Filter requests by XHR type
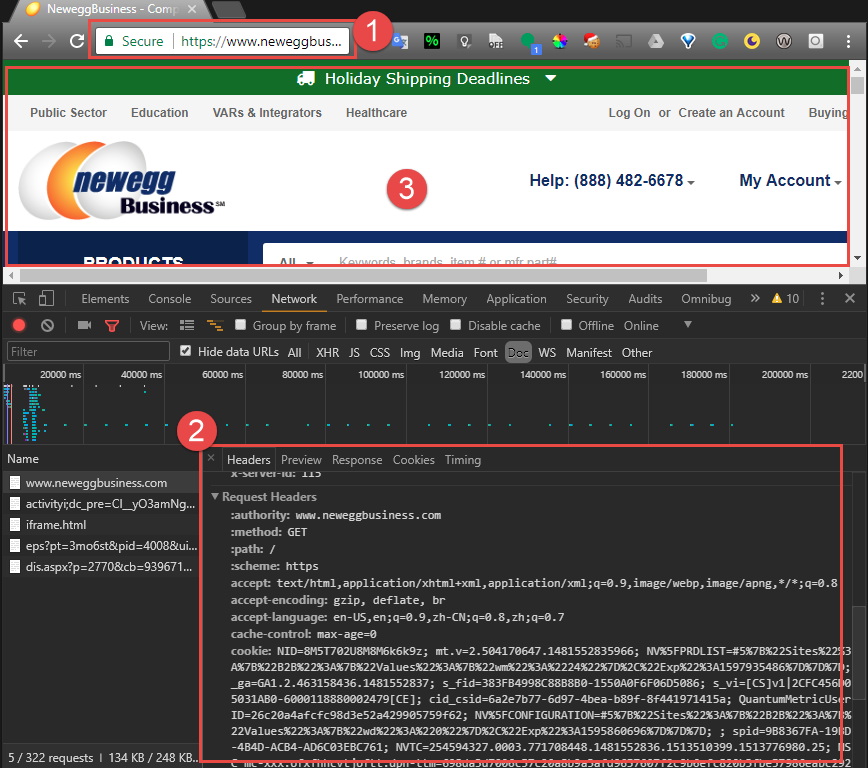868x768 pixels. point(327,353)
